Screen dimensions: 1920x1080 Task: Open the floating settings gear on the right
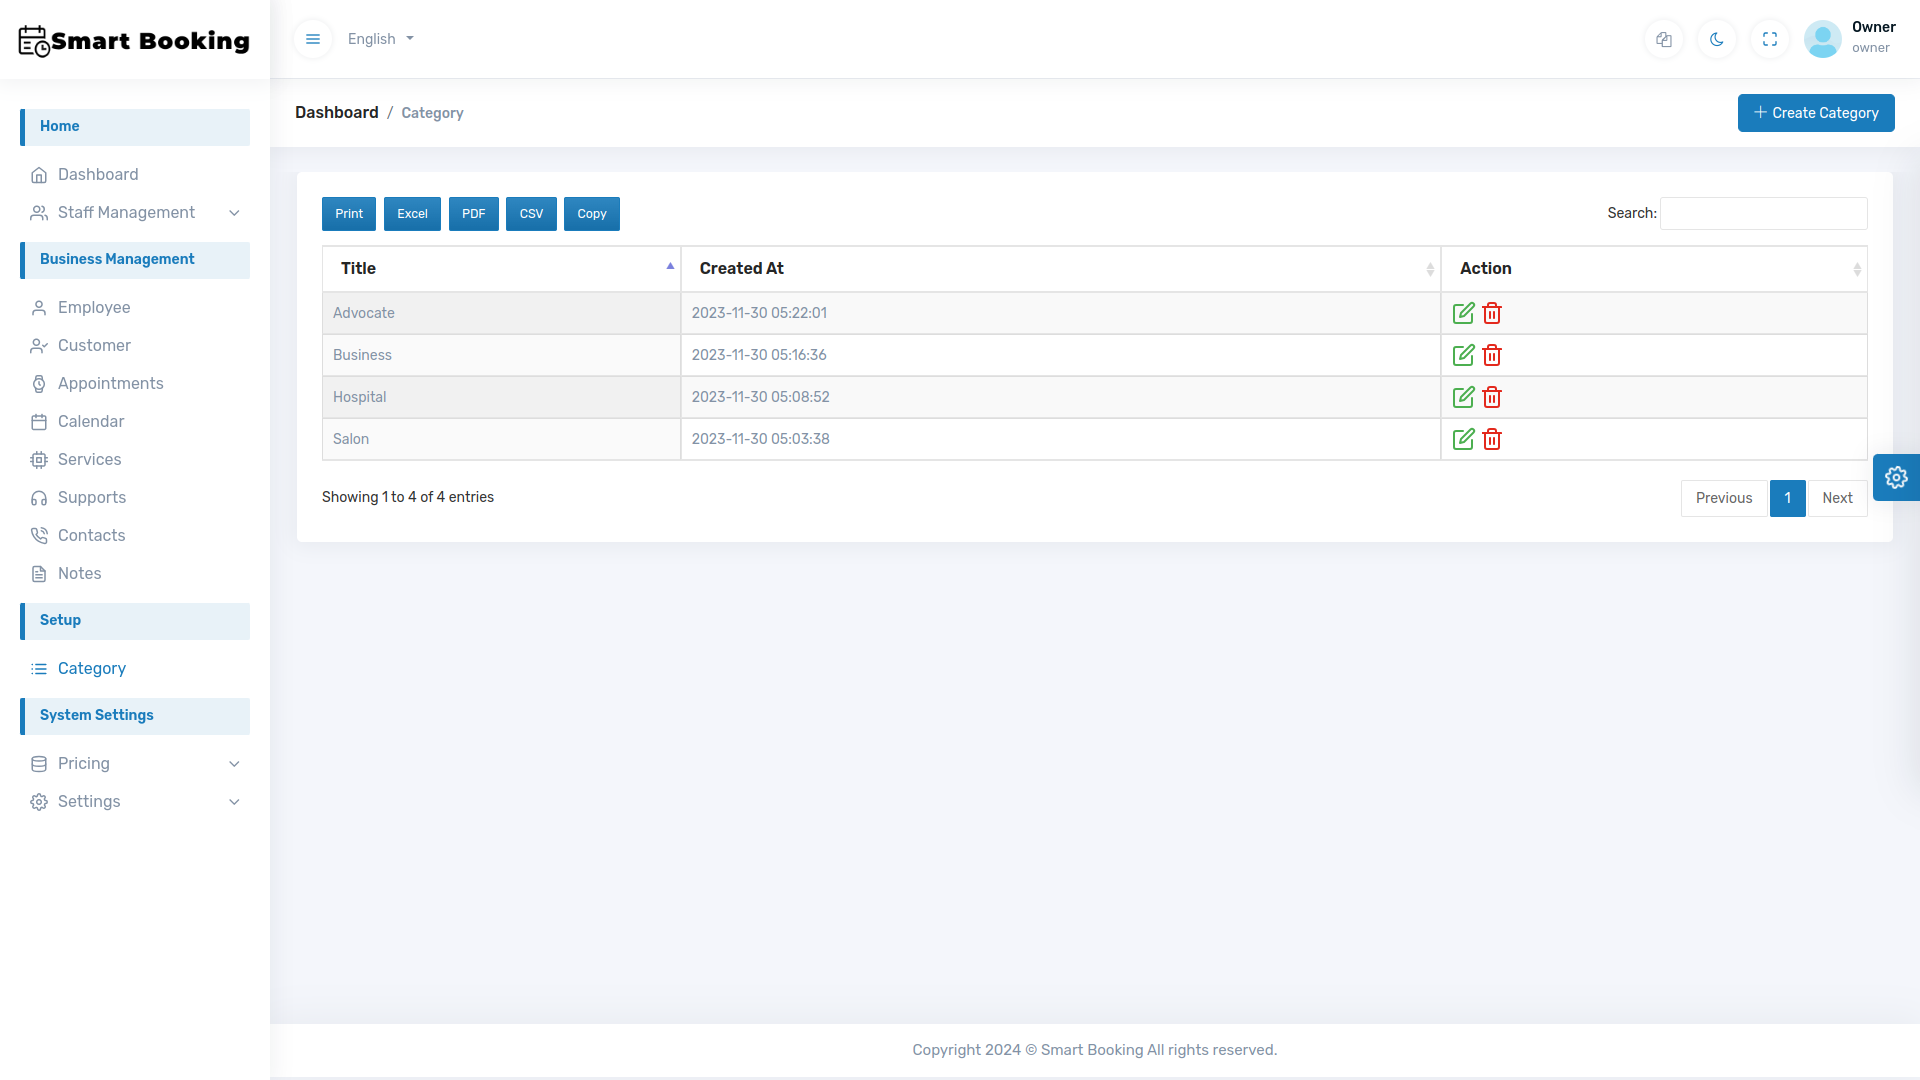1896,477
